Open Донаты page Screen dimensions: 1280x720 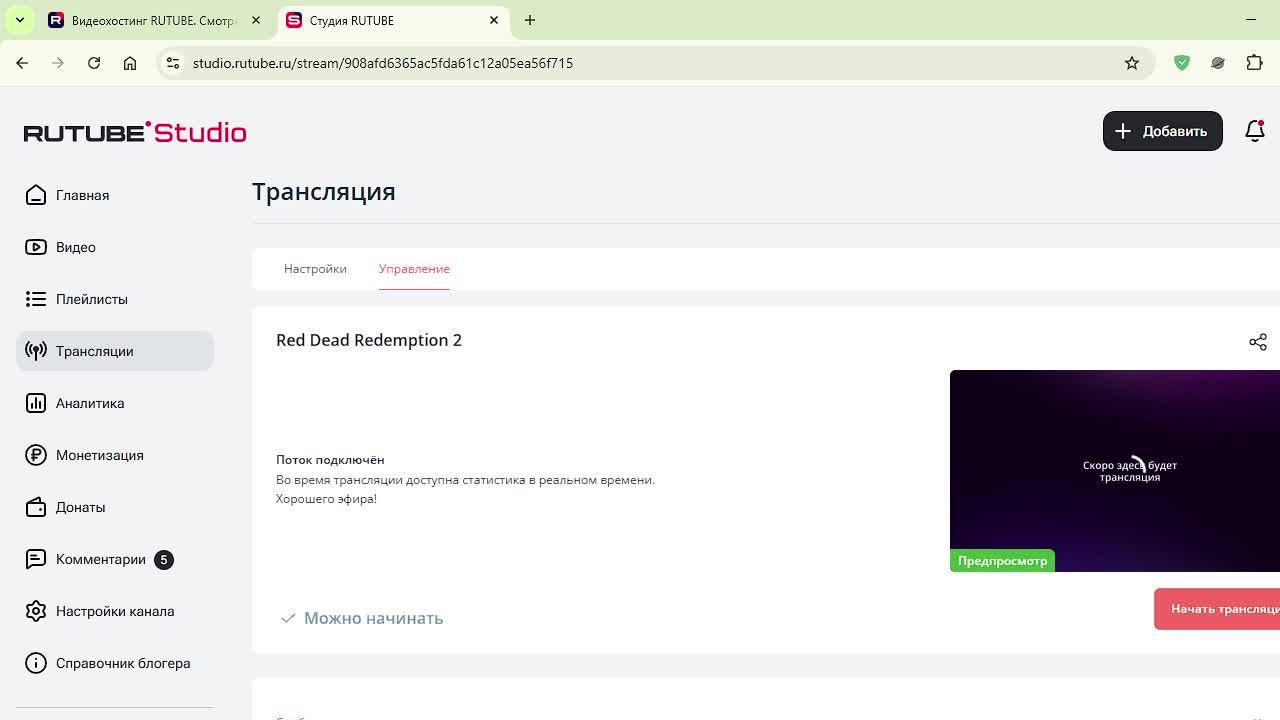(115, 507)
